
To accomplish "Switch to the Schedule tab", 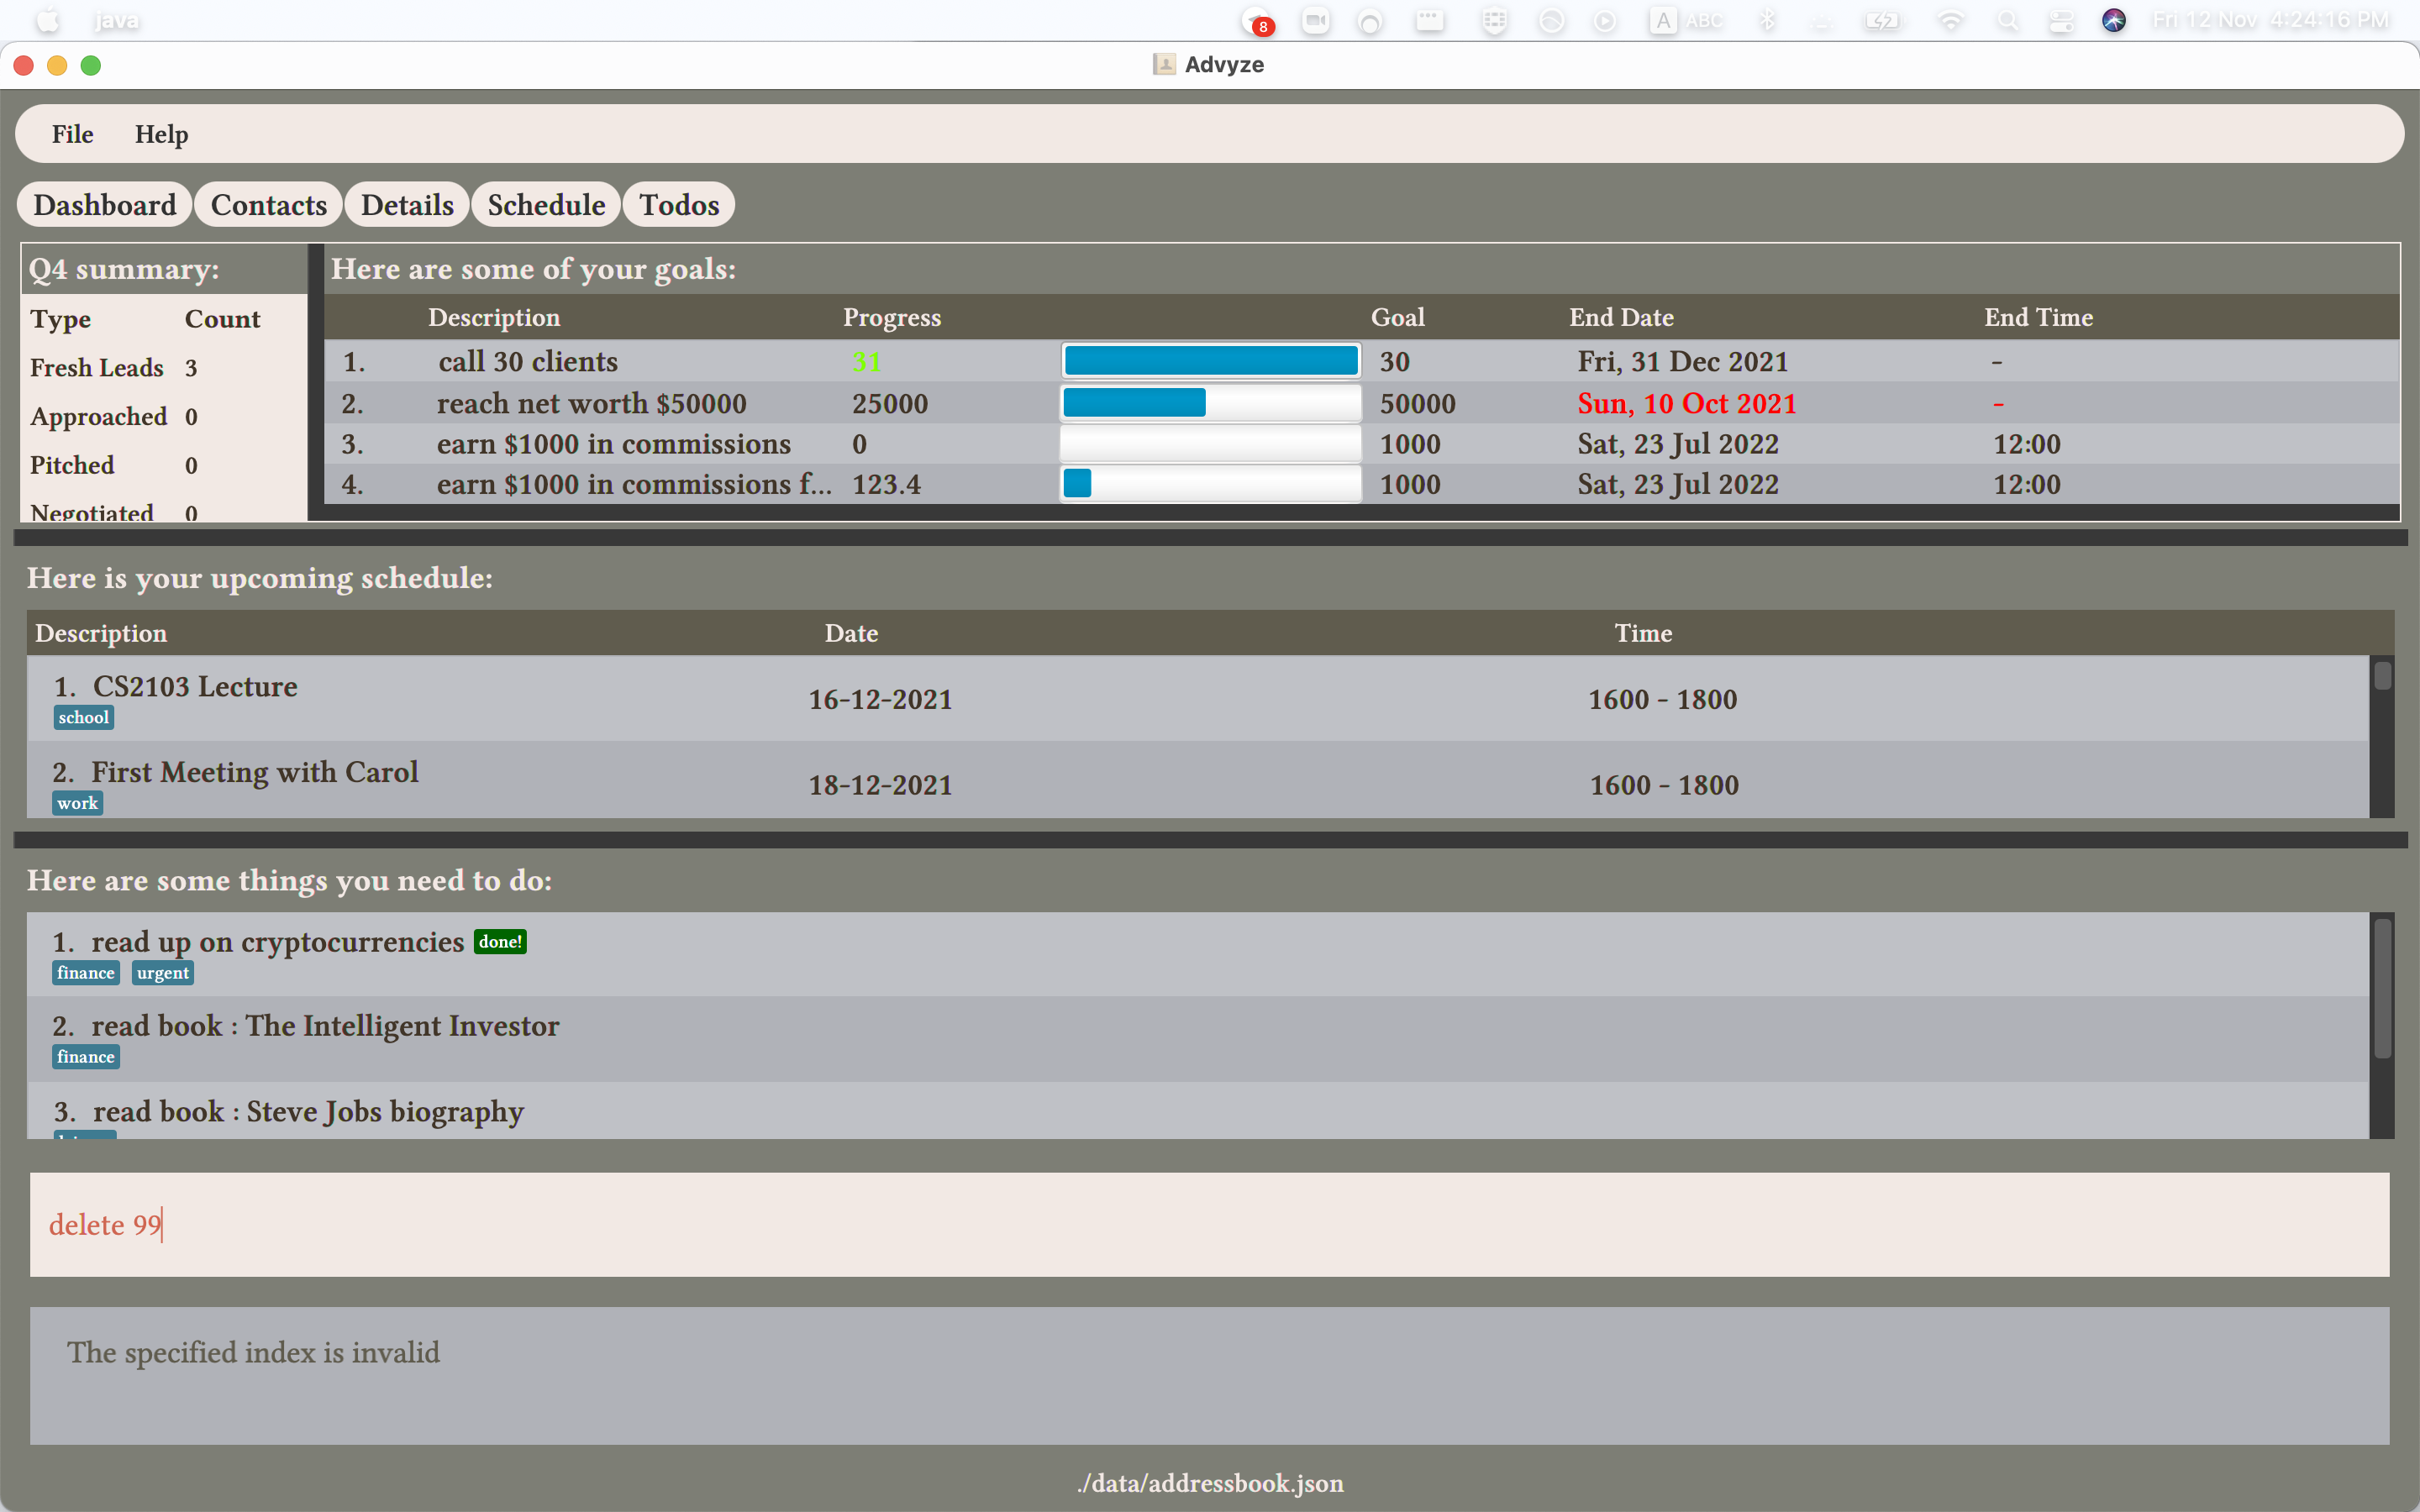I will click(x=546, y=205).
